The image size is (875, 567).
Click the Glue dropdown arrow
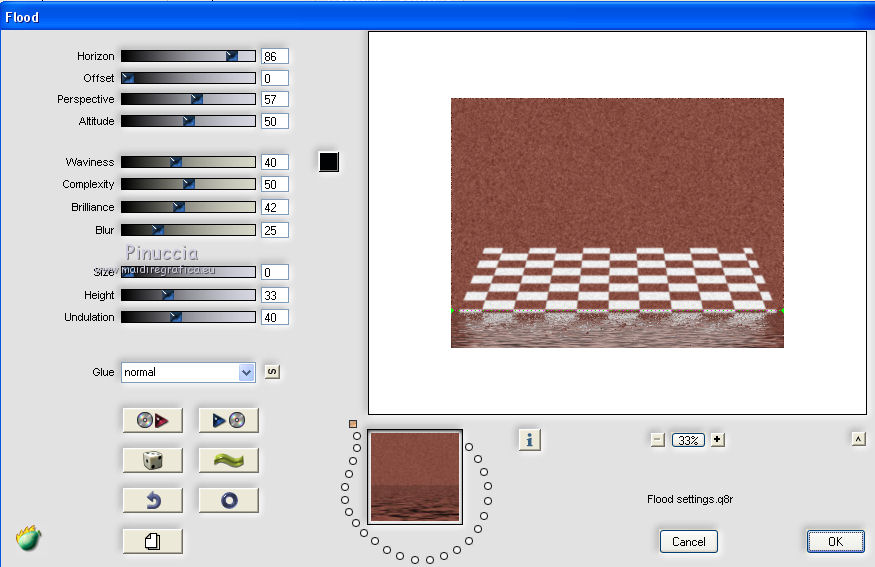click(246, 372)
